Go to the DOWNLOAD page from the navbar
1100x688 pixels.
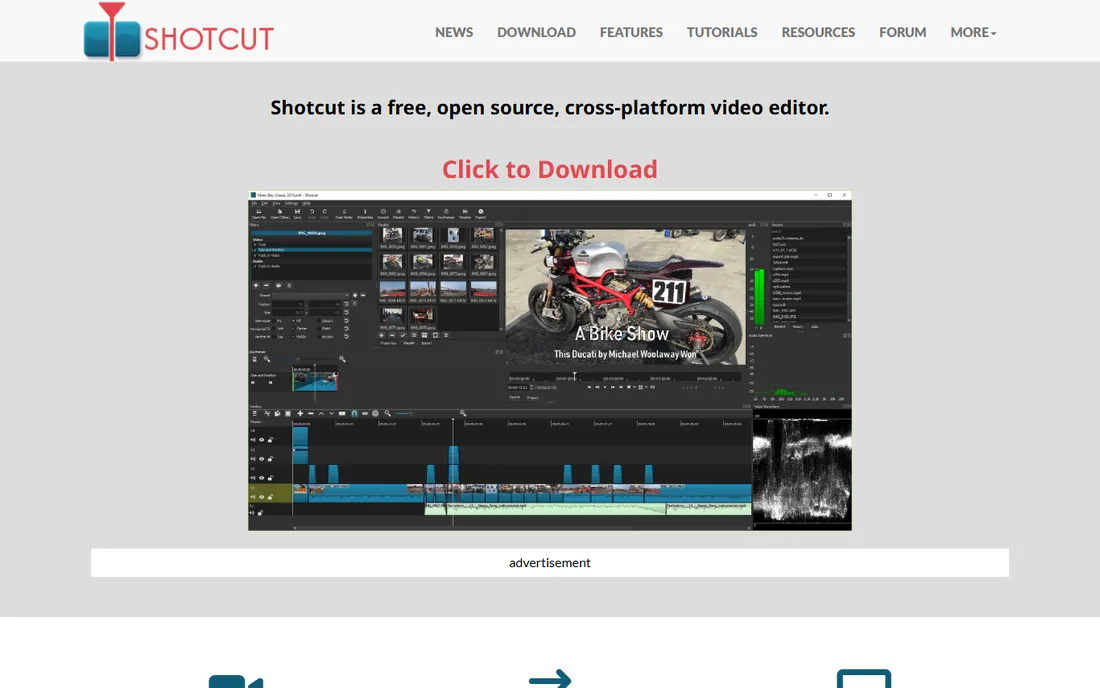click(x=536, y=32)
